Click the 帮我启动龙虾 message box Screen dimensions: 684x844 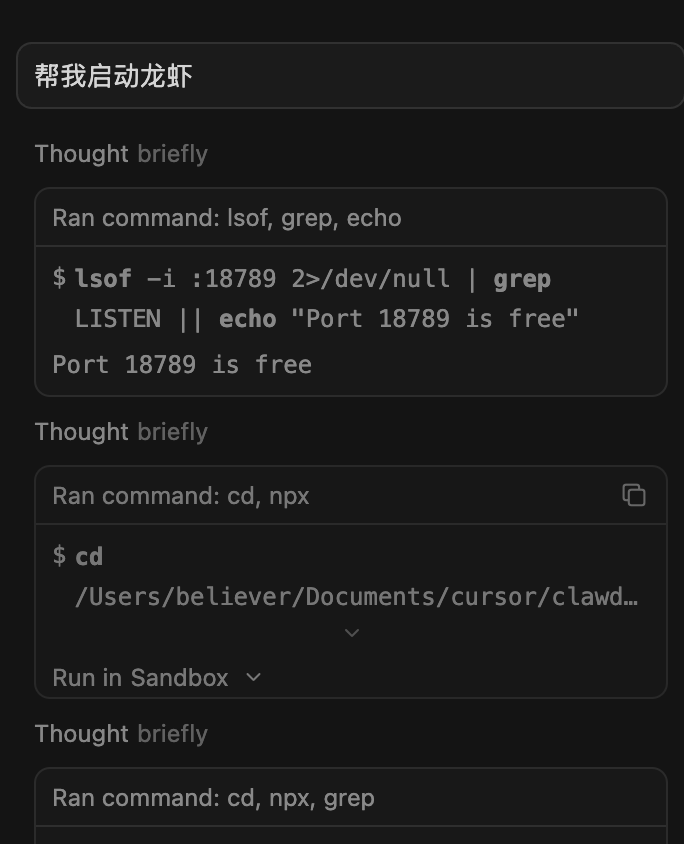point(350,76)
